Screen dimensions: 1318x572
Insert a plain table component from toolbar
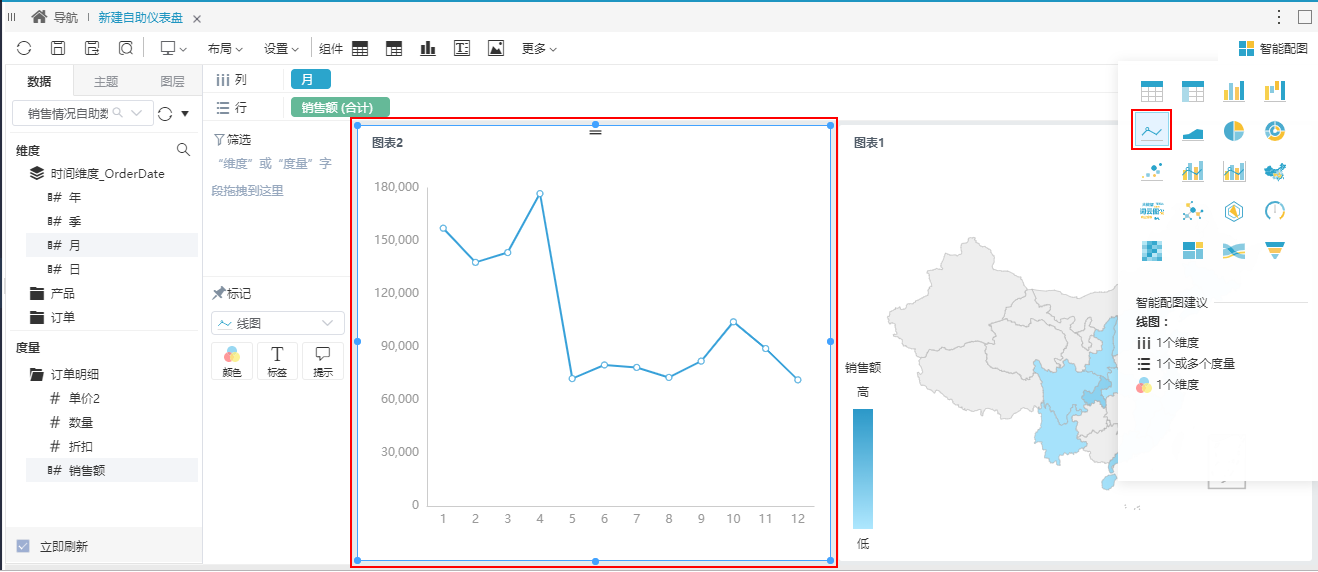[x=360, y=48]
